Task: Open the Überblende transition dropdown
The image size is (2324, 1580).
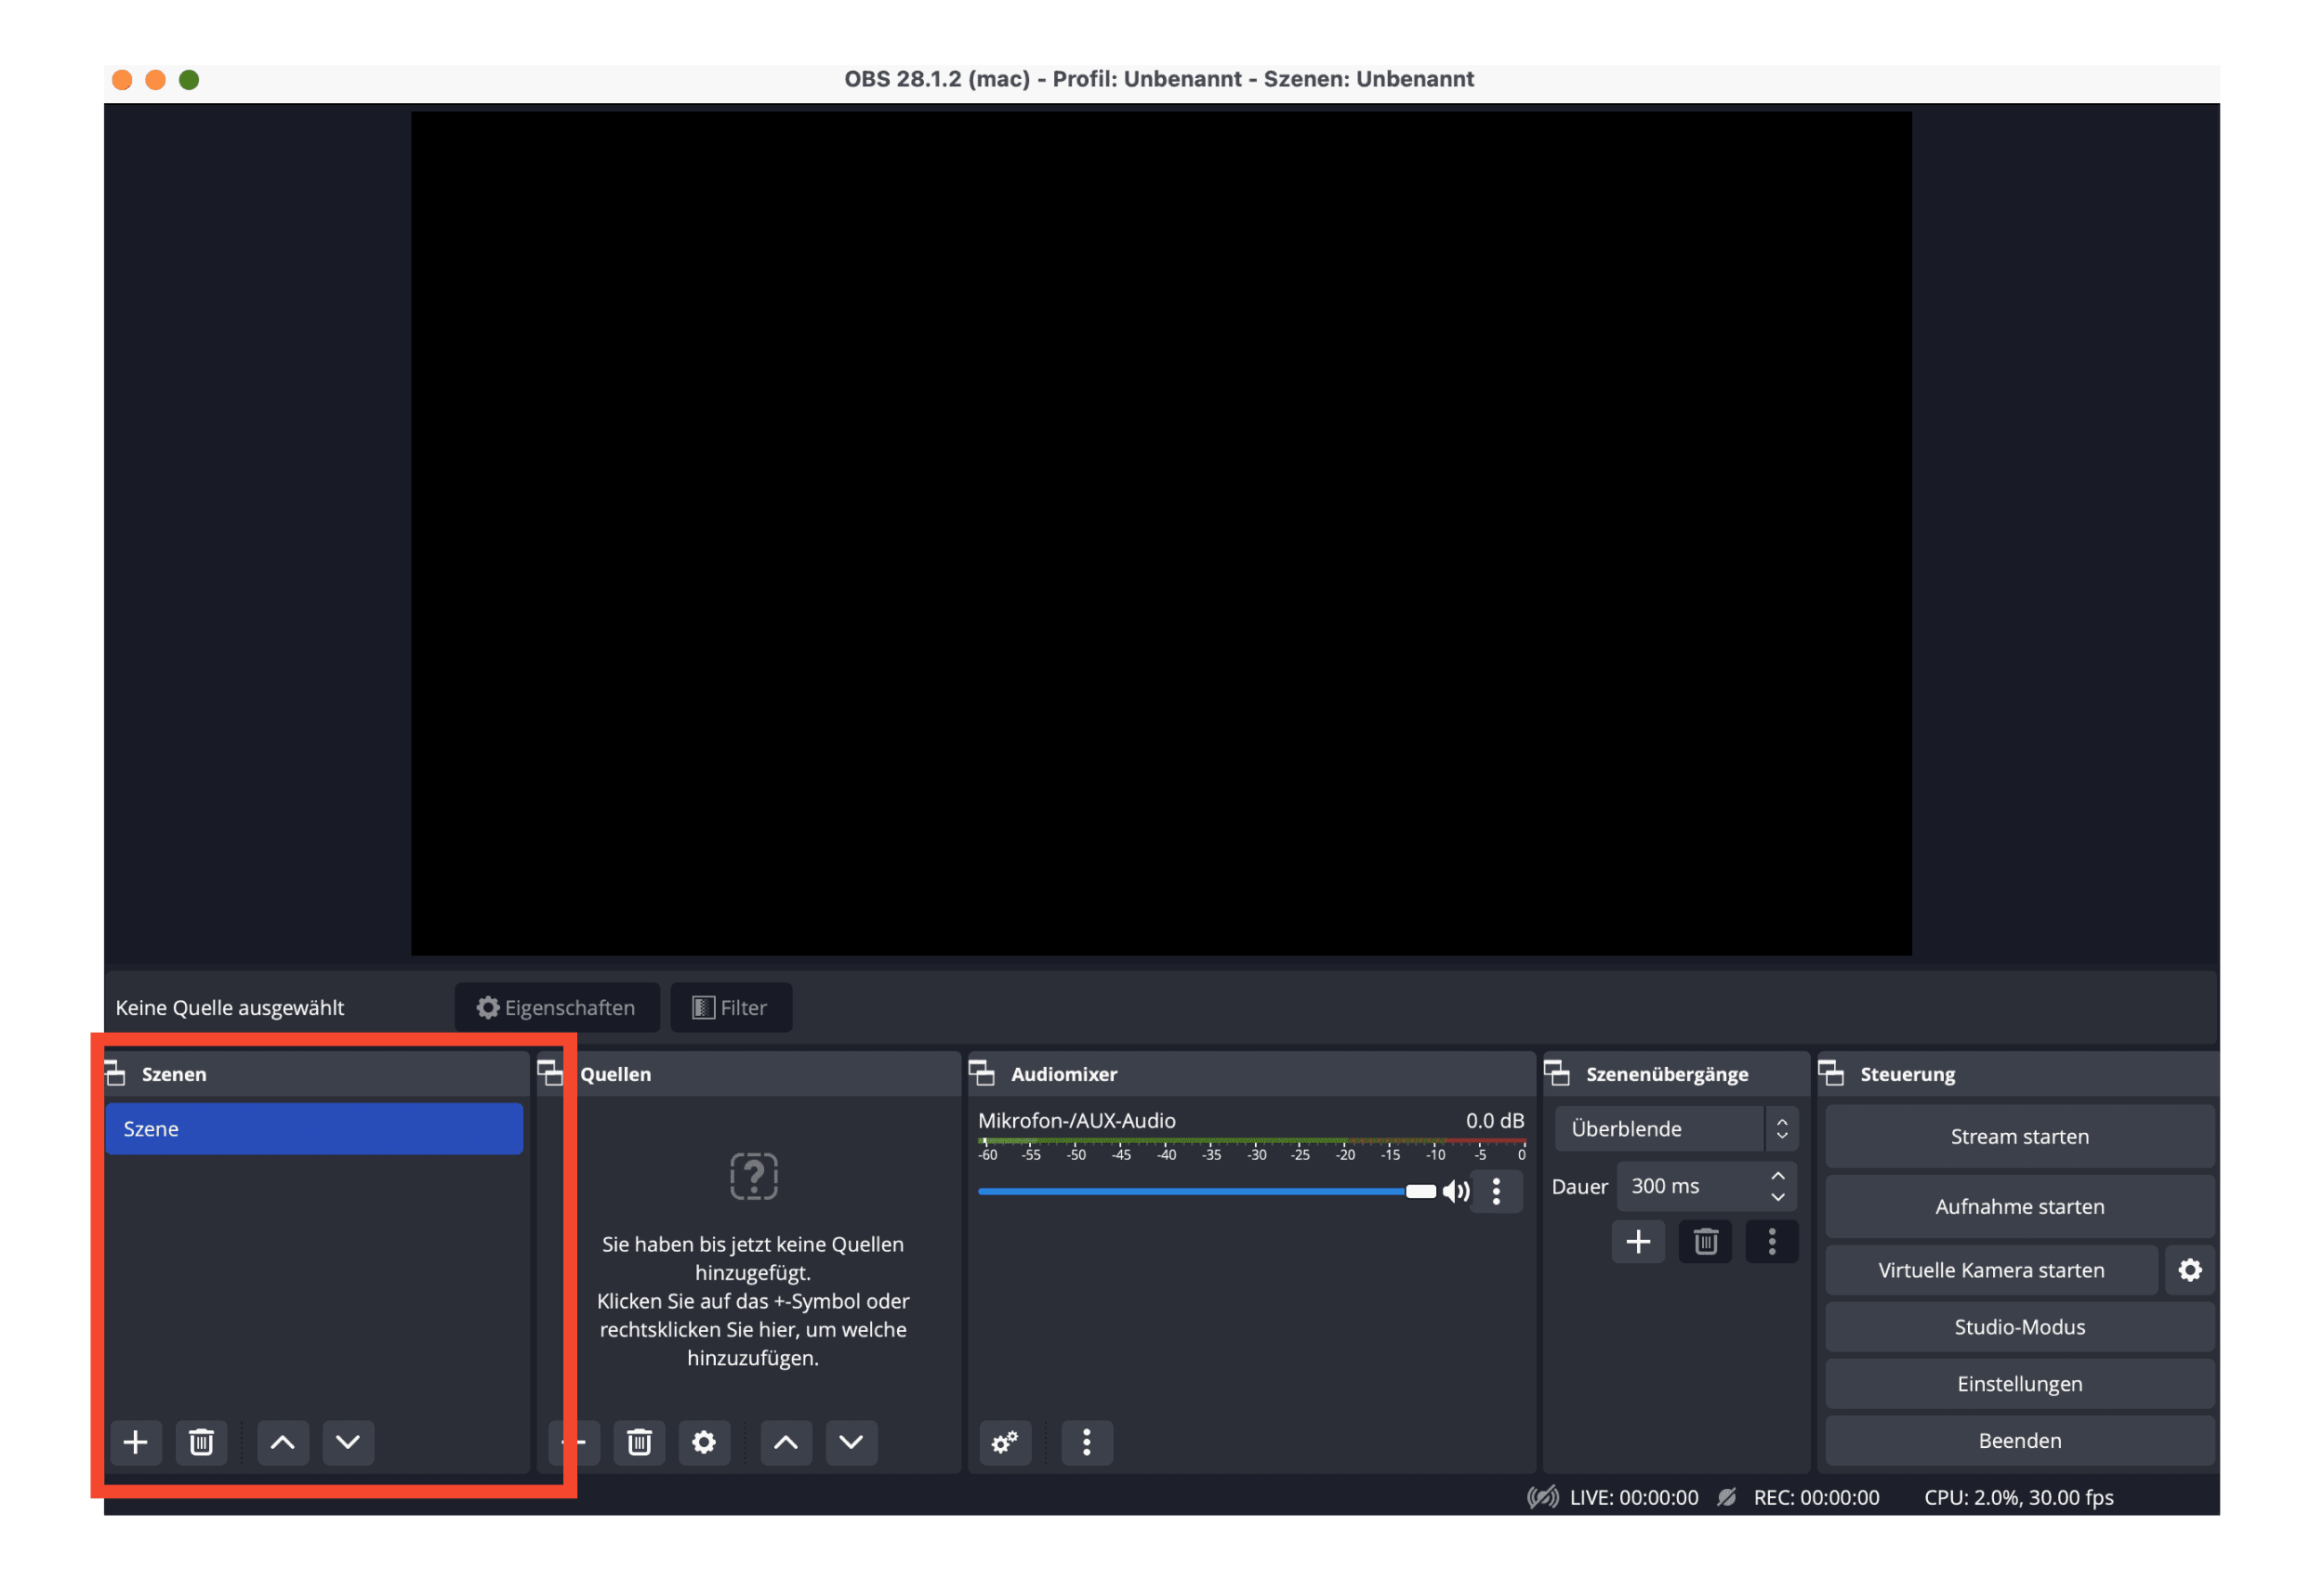Action: 1676,1129
